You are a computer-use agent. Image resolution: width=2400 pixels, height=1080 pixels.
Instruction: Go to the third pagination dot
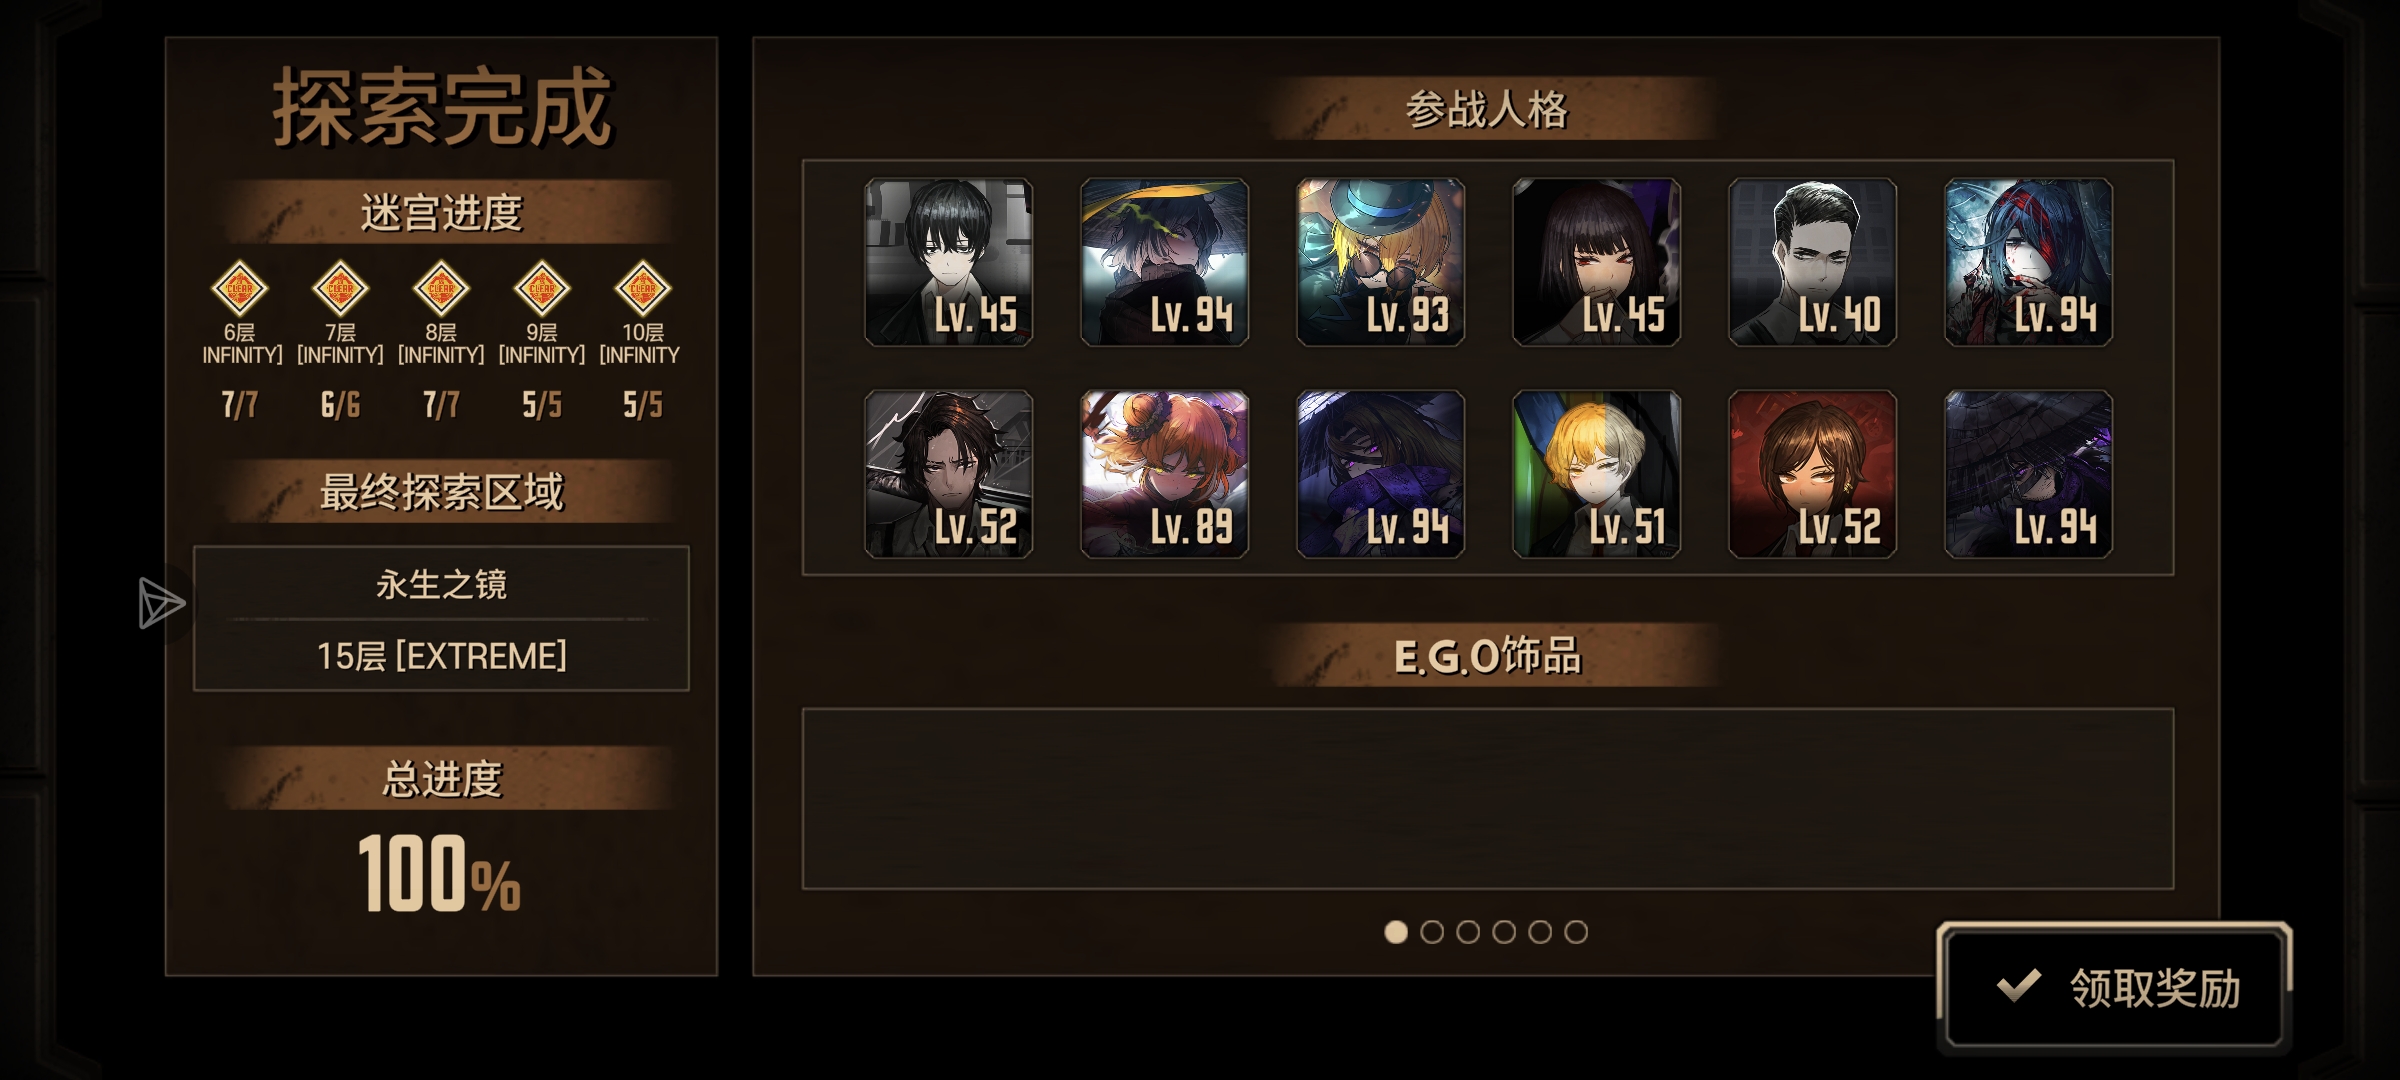[1468, 932]
